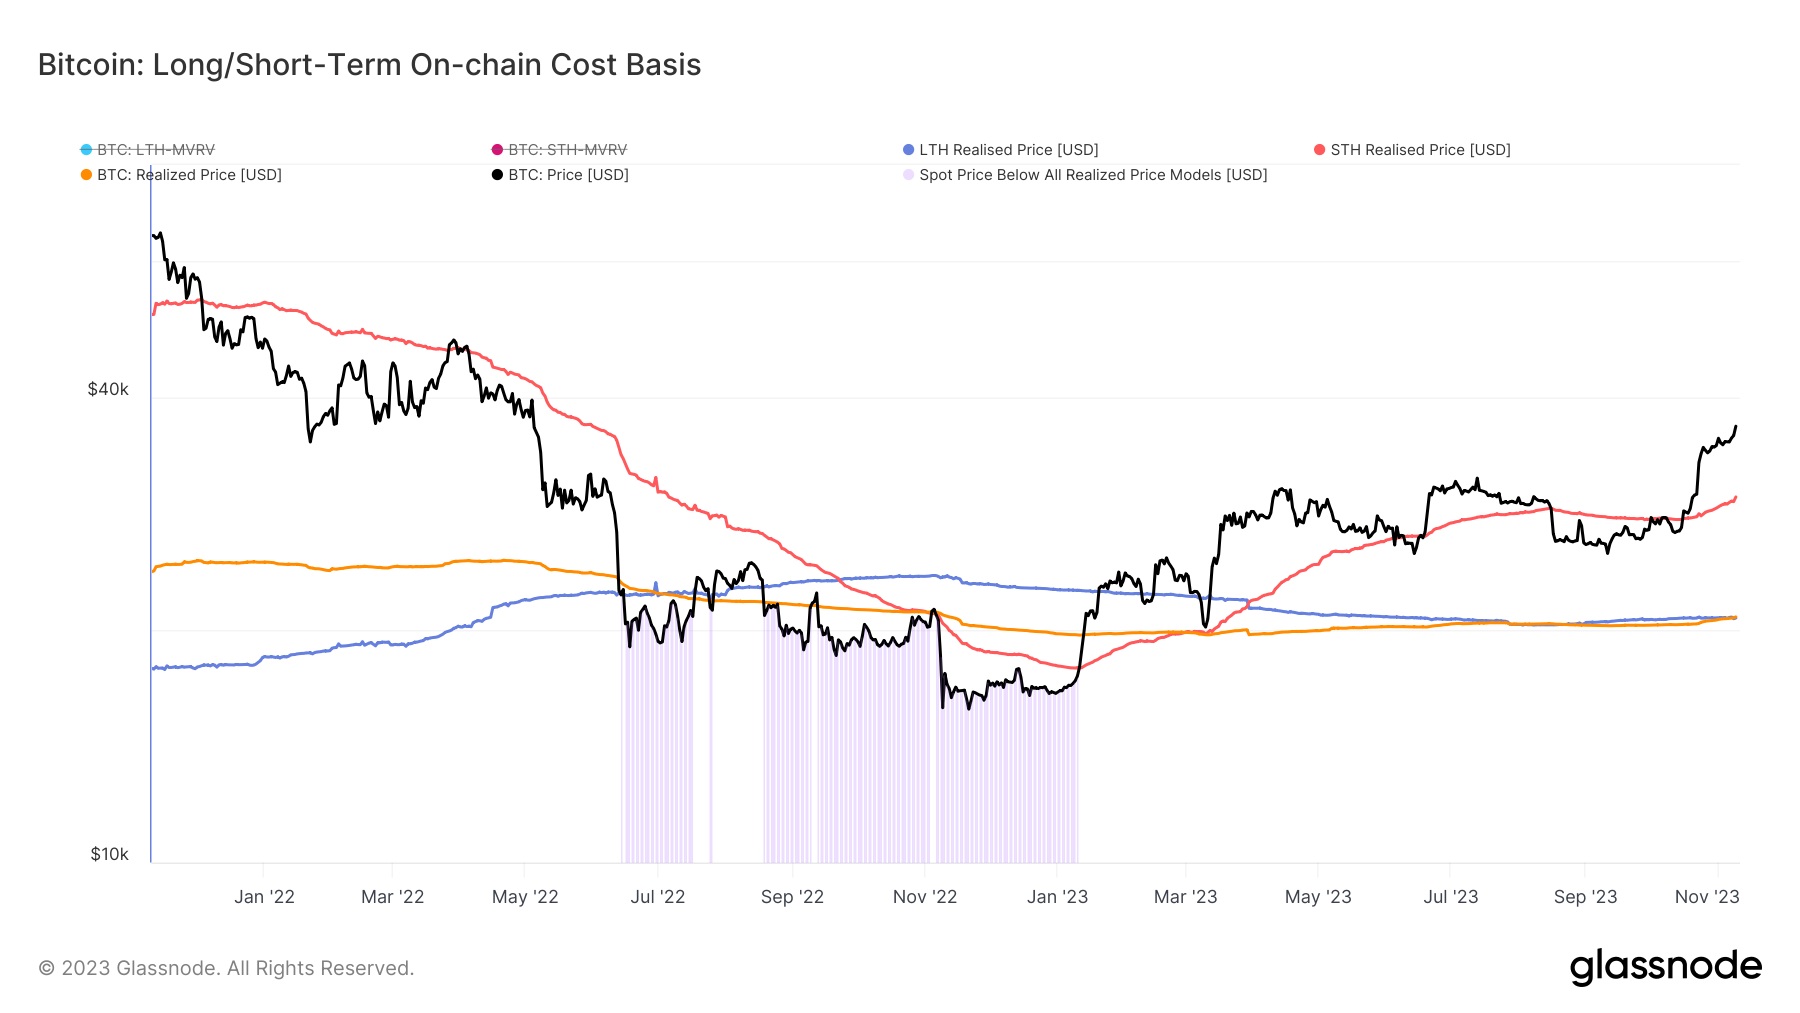Hide the STH Realised Price [USD] series

click(x=1420, y=150)
